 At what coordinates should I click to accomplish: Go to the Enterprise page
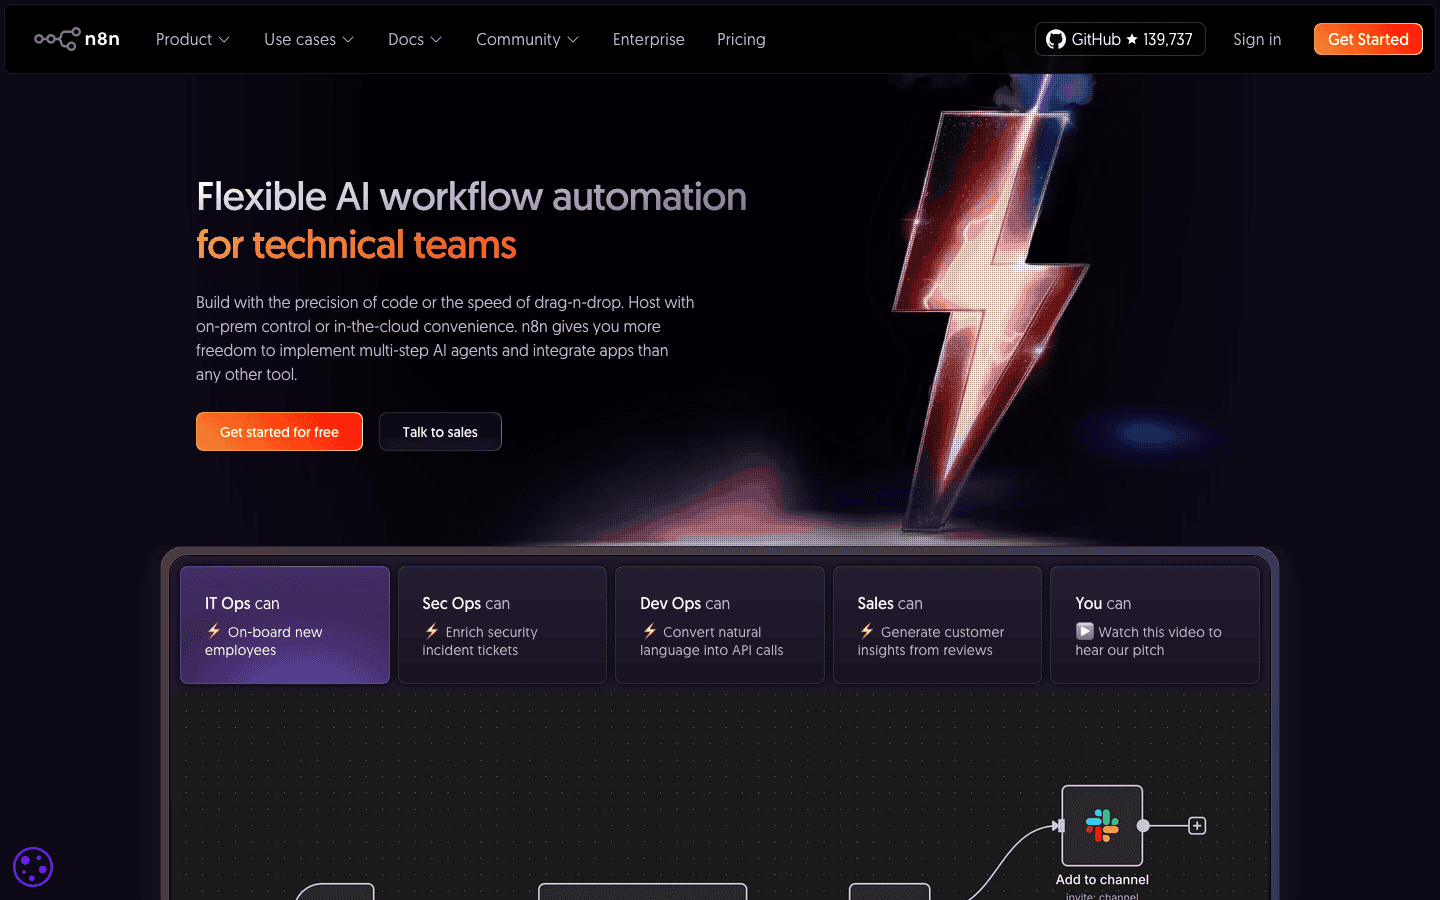648,39
